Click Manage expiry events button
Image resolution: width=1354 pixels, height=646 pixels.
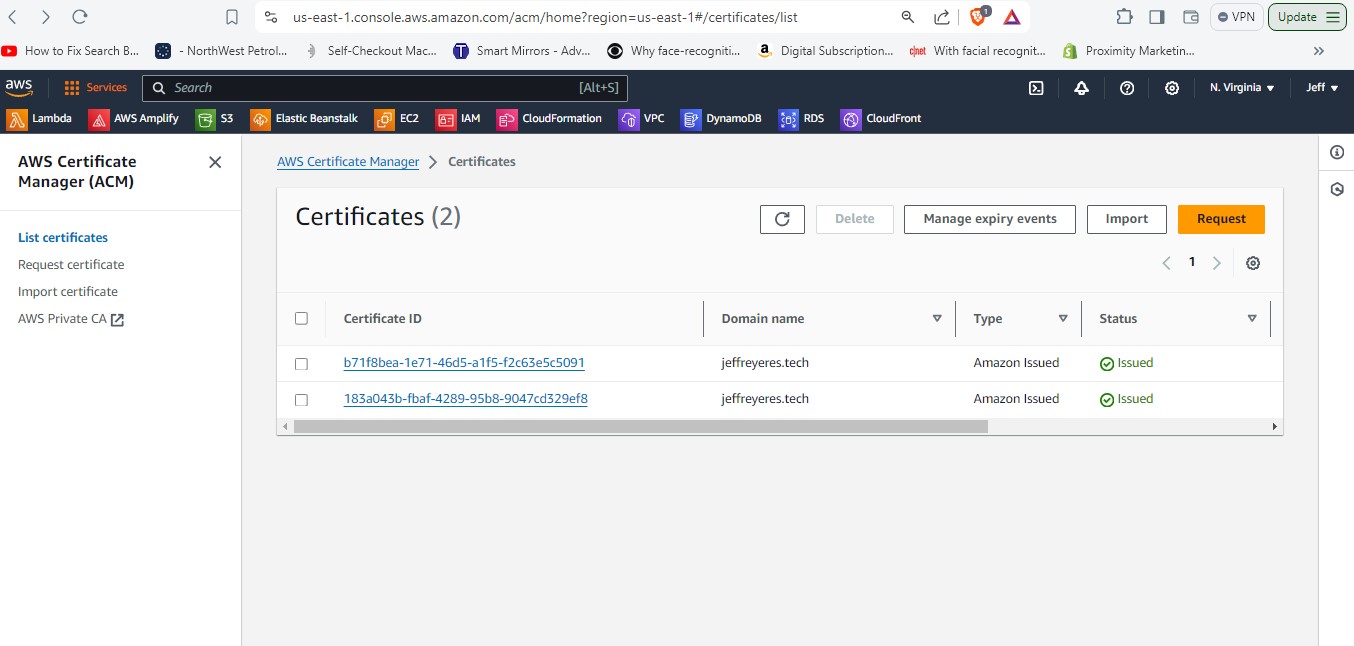990,219
